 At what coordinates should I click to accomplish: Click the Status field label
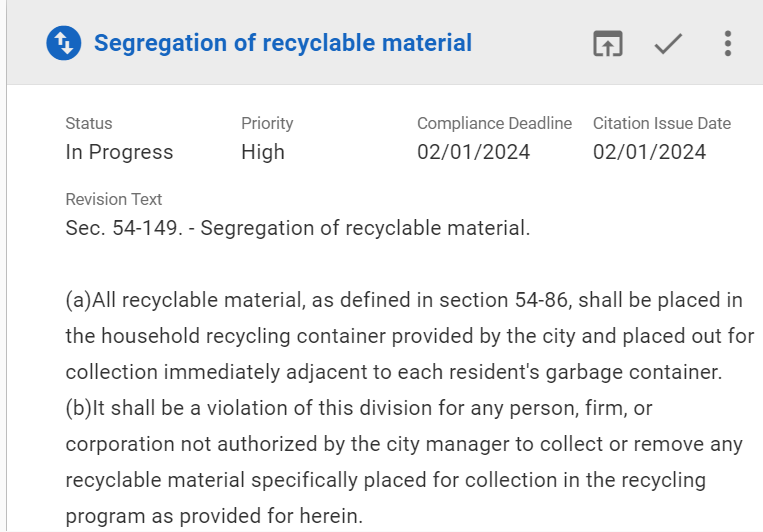pyautogui.click(x=89, y=124)
